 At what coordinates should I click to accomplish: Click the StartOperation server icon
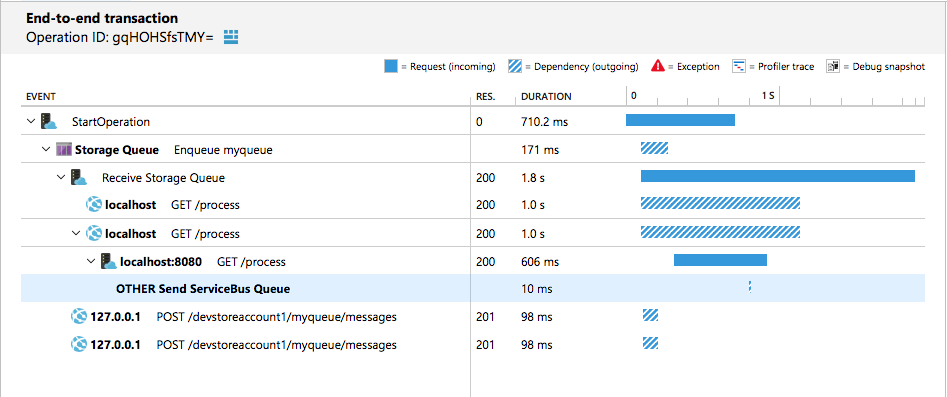click(x=48, y=121)
